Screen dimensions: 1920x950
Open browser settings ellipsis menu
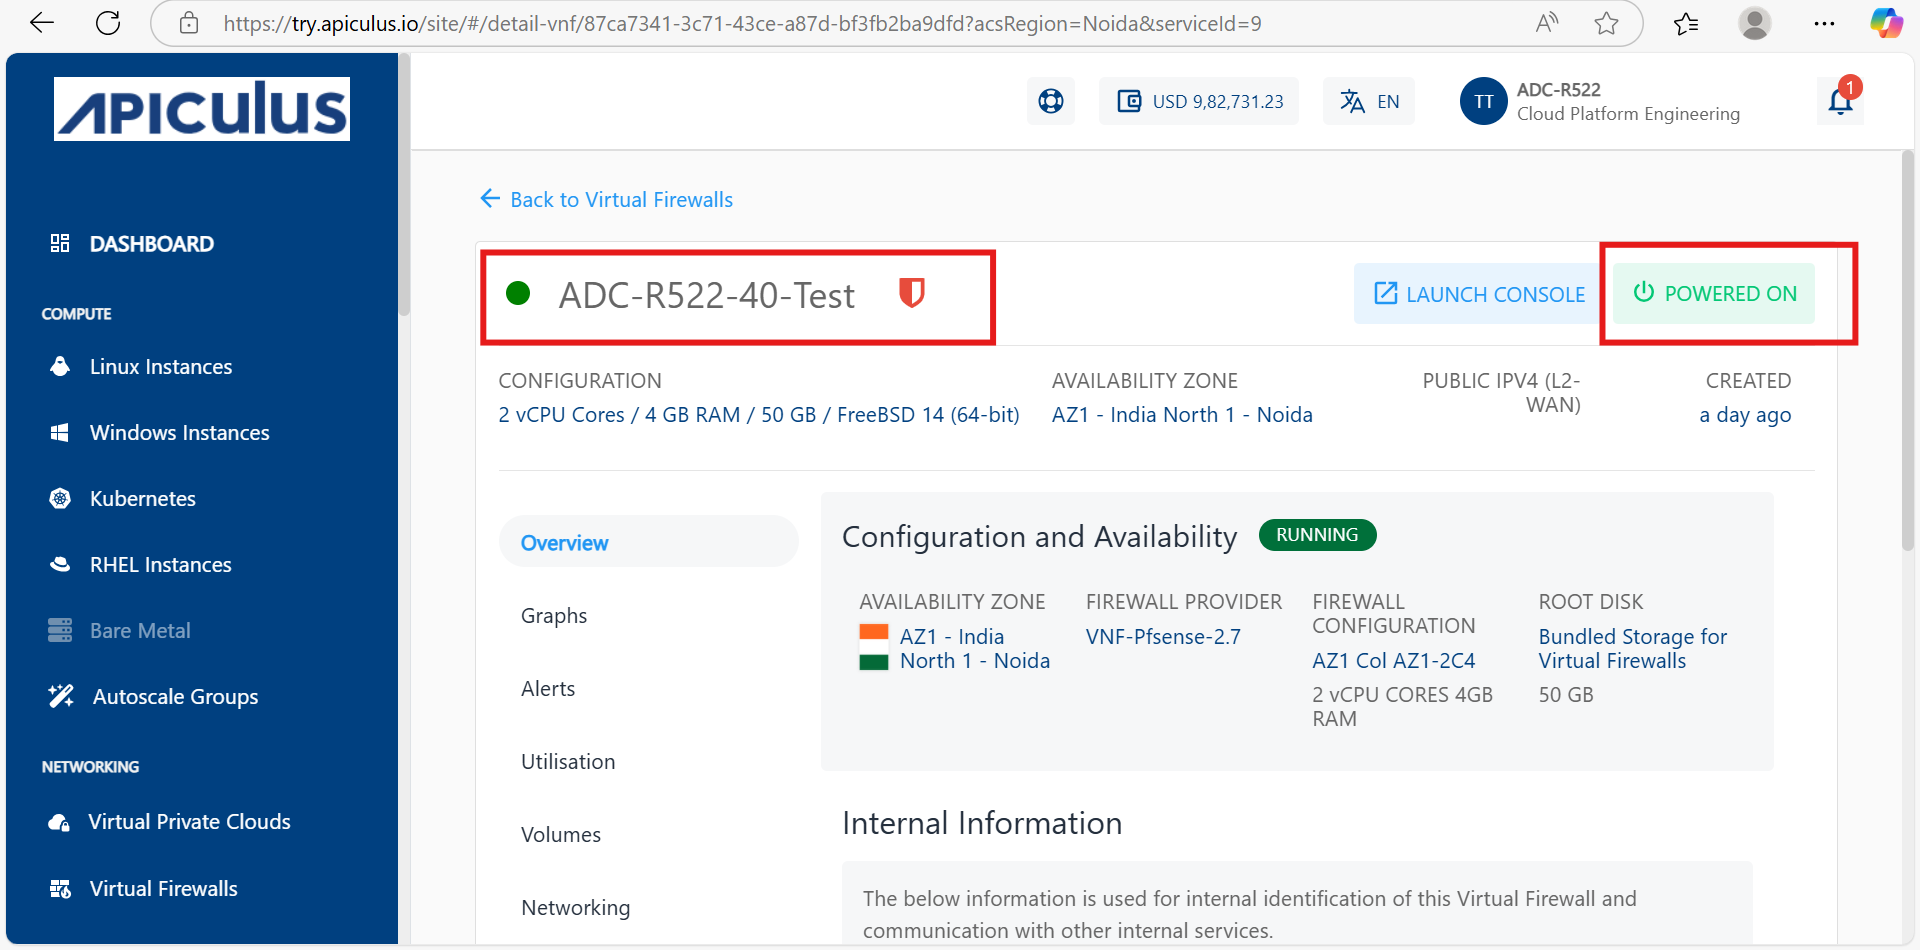tap(1824, 24)
